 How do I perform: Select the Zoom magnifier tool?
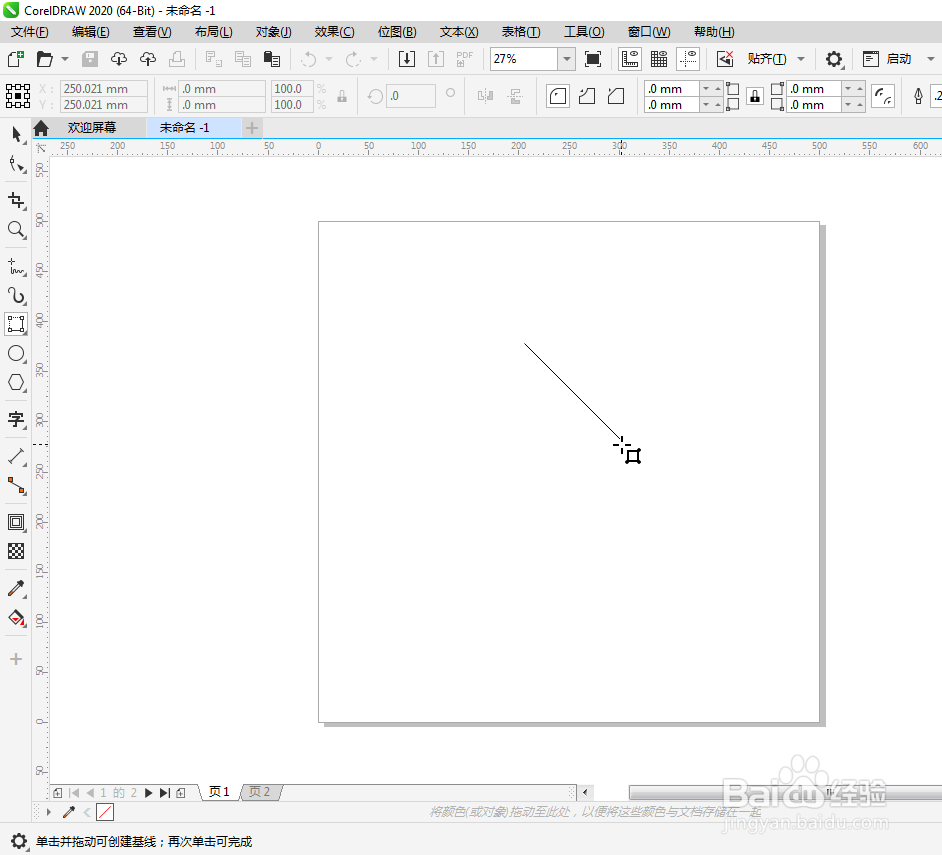coord(16,230)
